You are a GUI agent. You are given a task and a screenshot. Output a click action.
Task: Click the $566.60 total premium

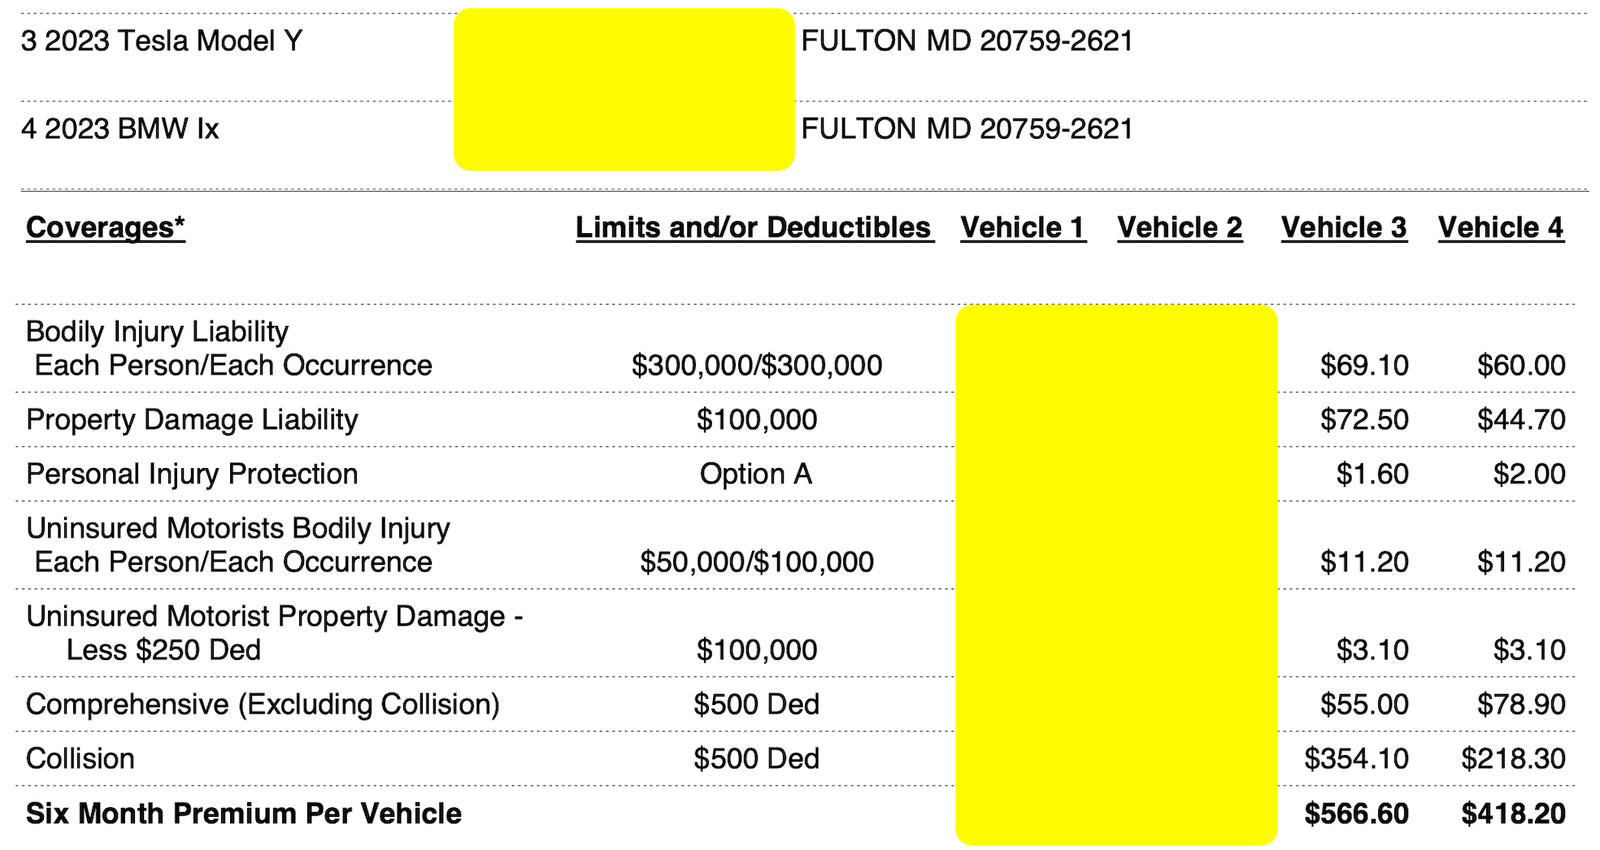pos(1356,814)
